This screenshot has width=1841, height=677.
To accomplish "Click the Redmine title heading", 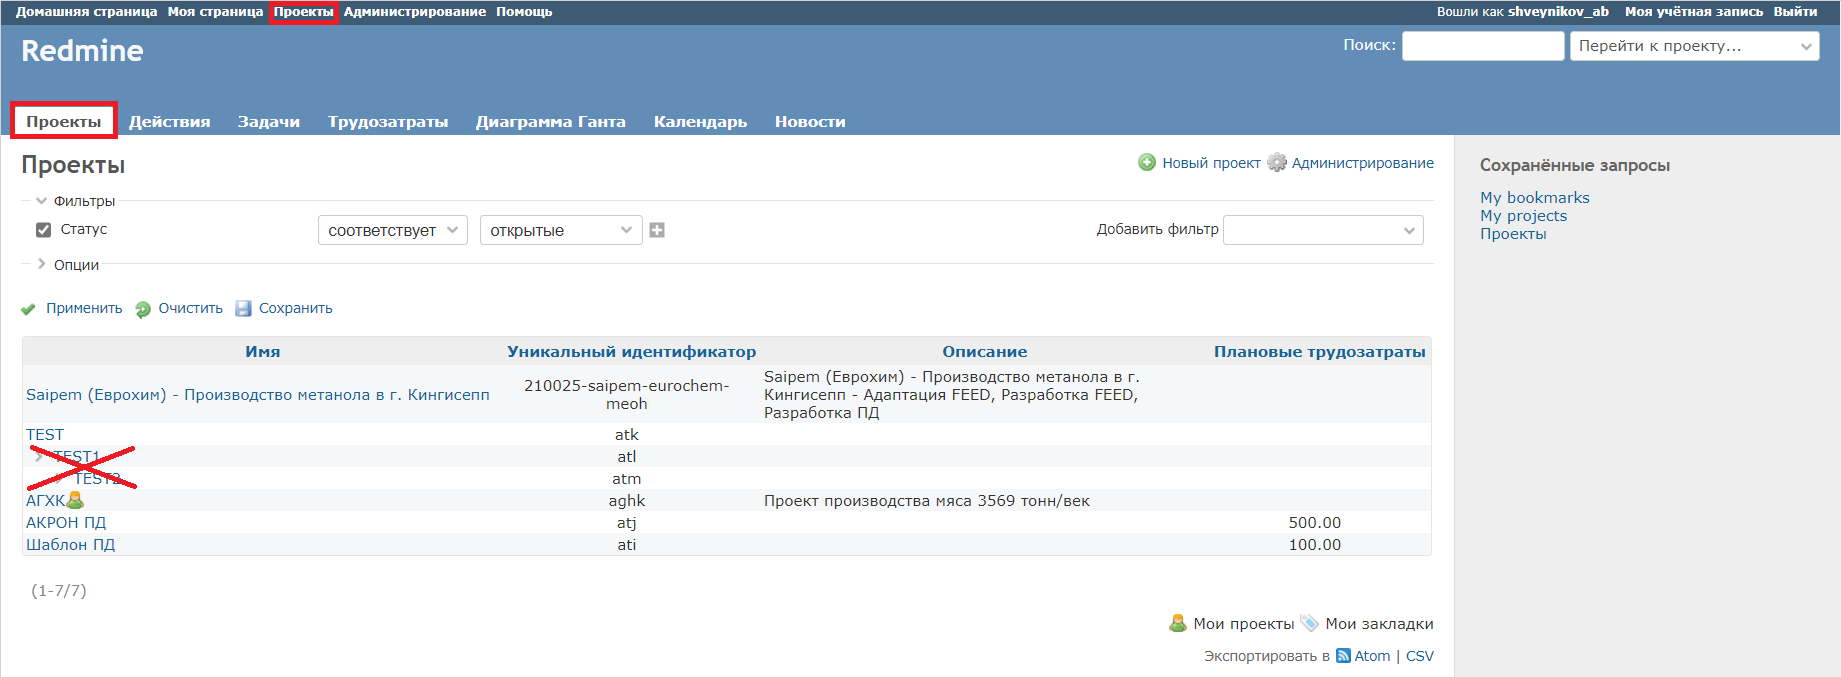I will coord(82,51).
